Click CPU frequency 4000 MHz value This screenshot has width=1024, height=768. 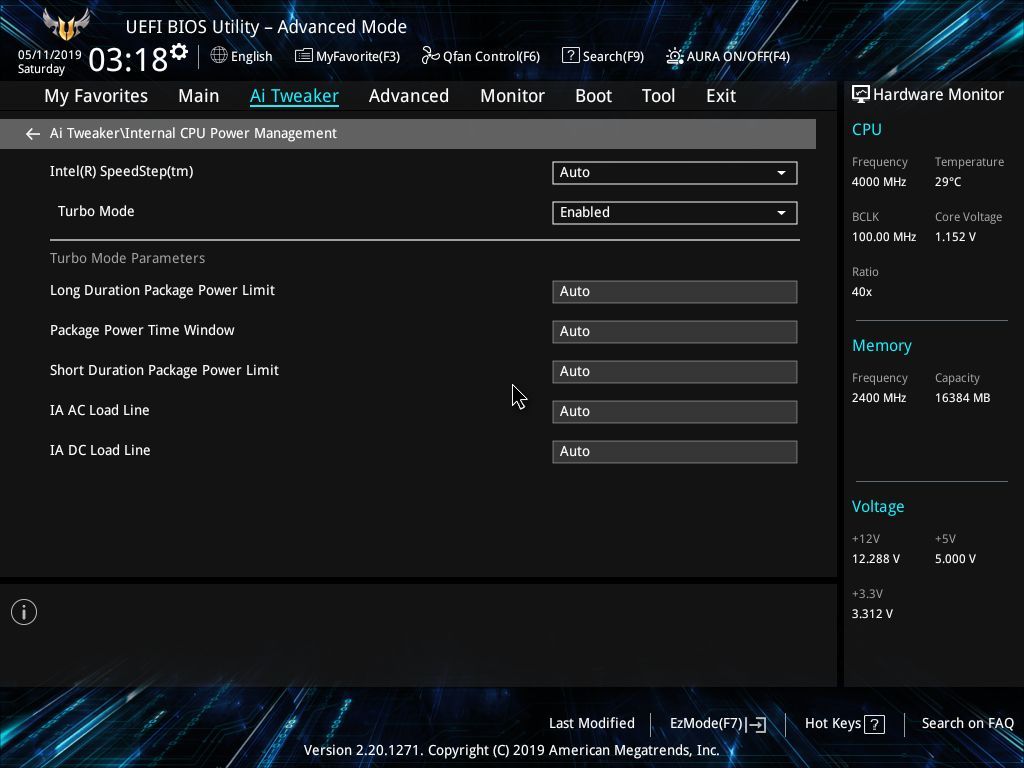[878, 182]
